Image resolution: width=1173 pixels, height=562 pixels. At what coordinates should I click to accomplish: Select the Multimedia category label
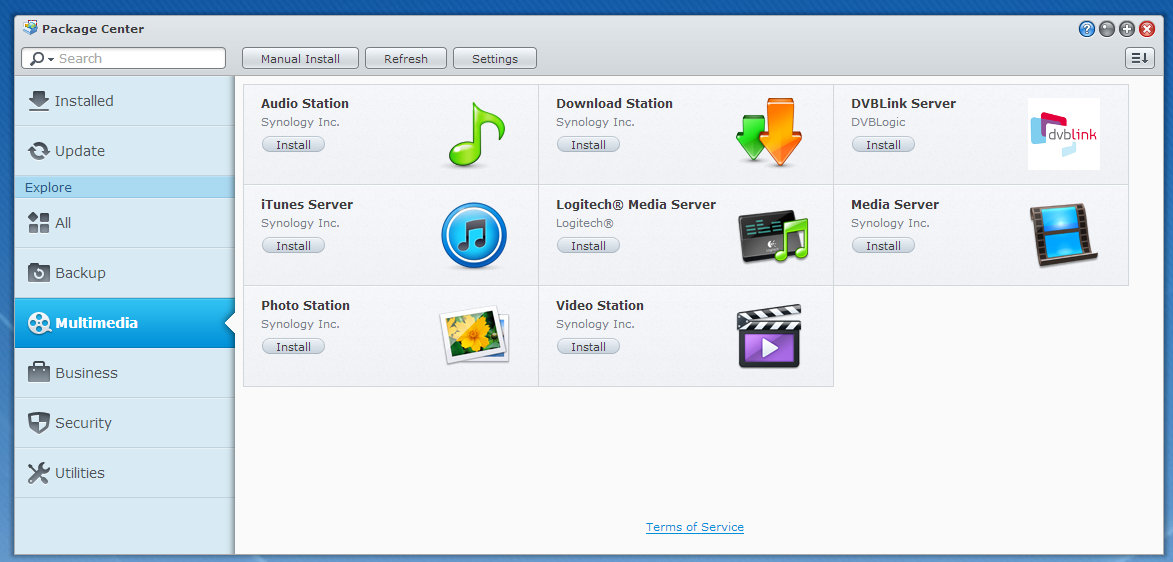97,323
